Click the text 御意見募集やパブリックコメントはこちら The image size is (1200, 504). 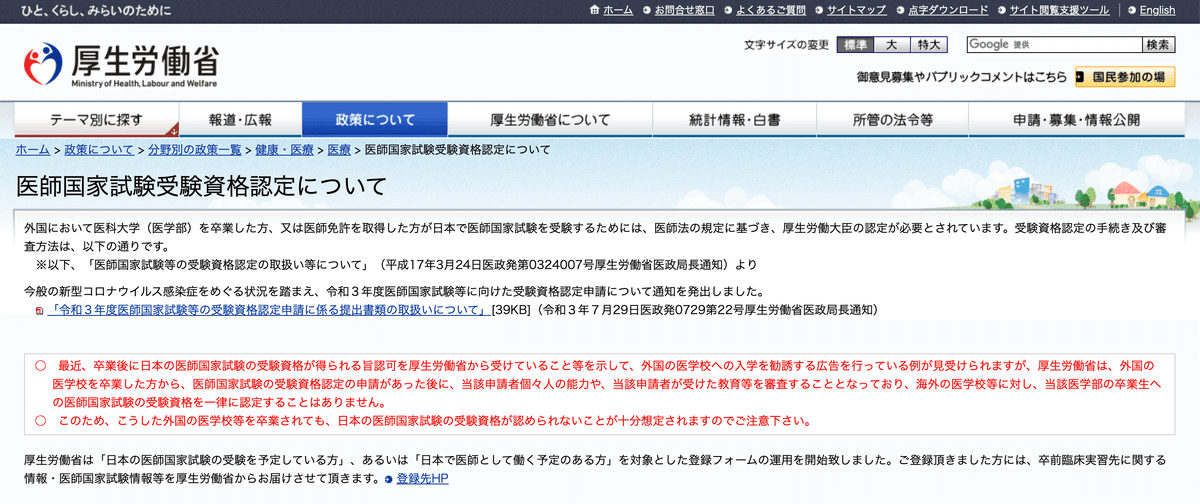961,77
